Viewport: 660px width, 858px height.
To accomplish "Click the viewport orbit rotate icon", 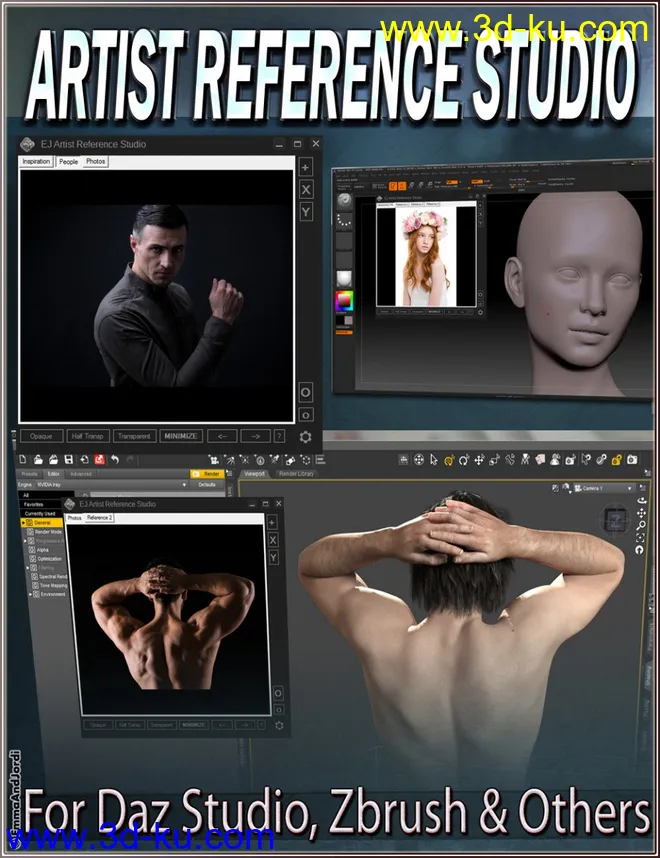I will 641,500.
